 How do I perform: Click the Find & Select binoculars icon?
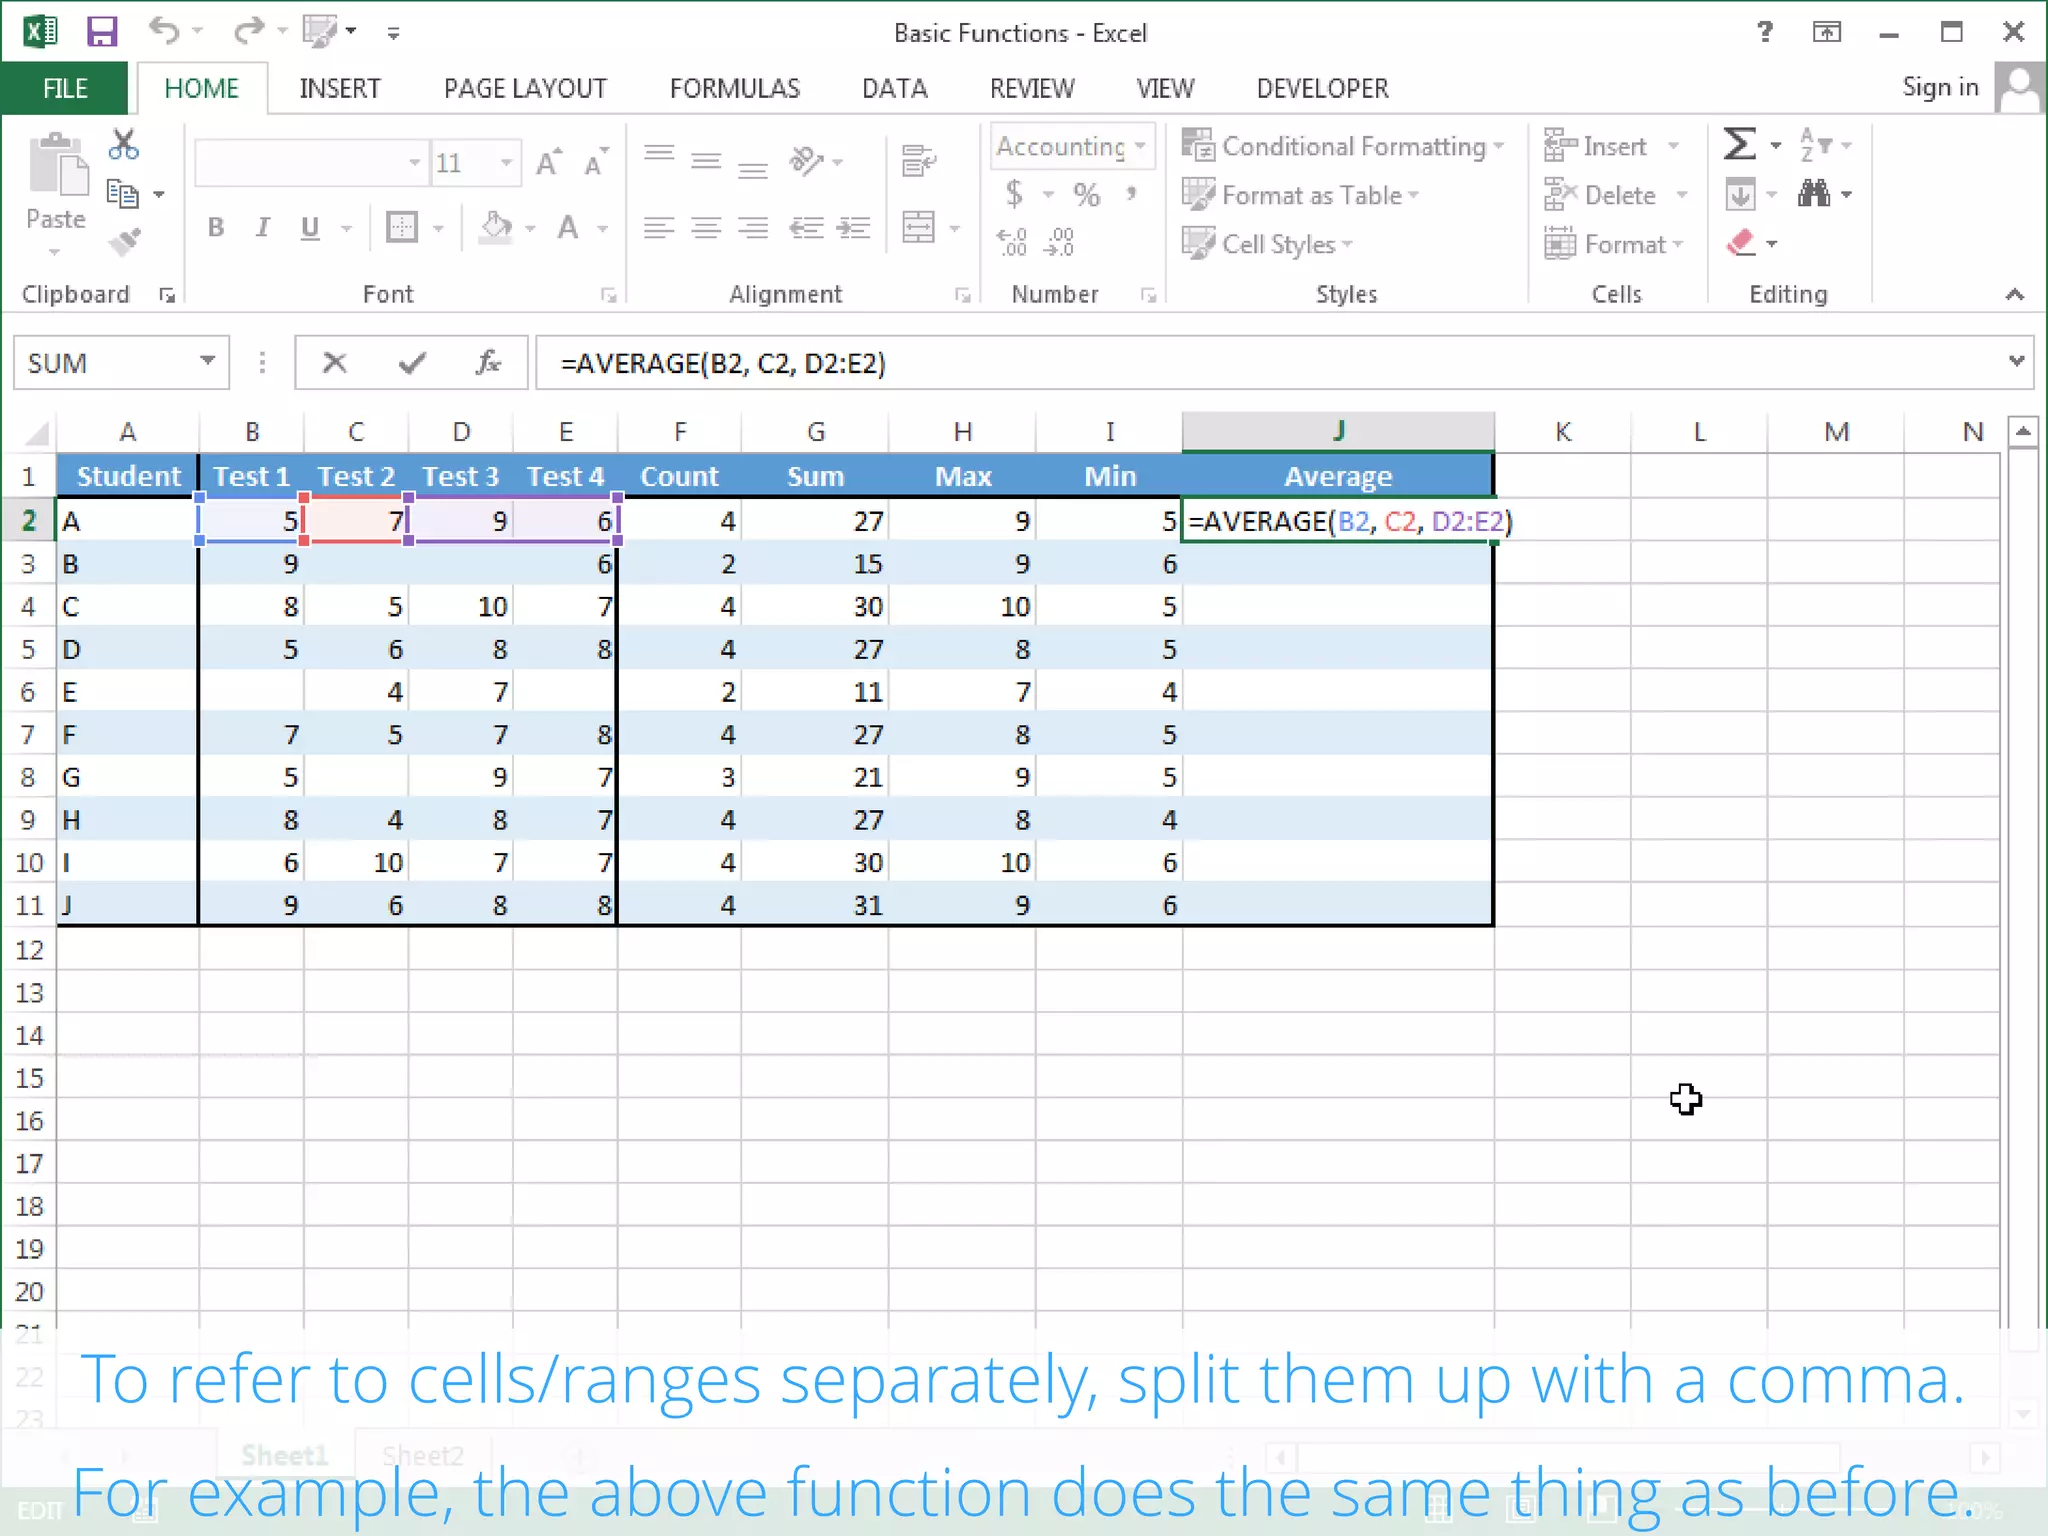[1814, 193]
